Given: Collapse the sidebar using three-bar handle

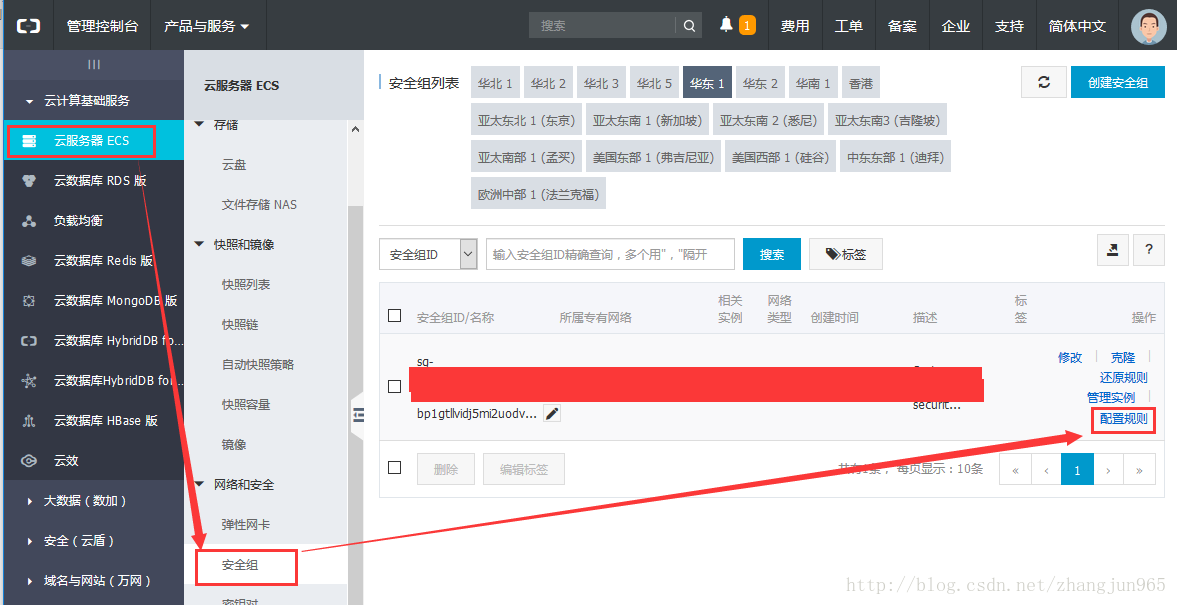Looking at the screenshot, I should 94,65.
